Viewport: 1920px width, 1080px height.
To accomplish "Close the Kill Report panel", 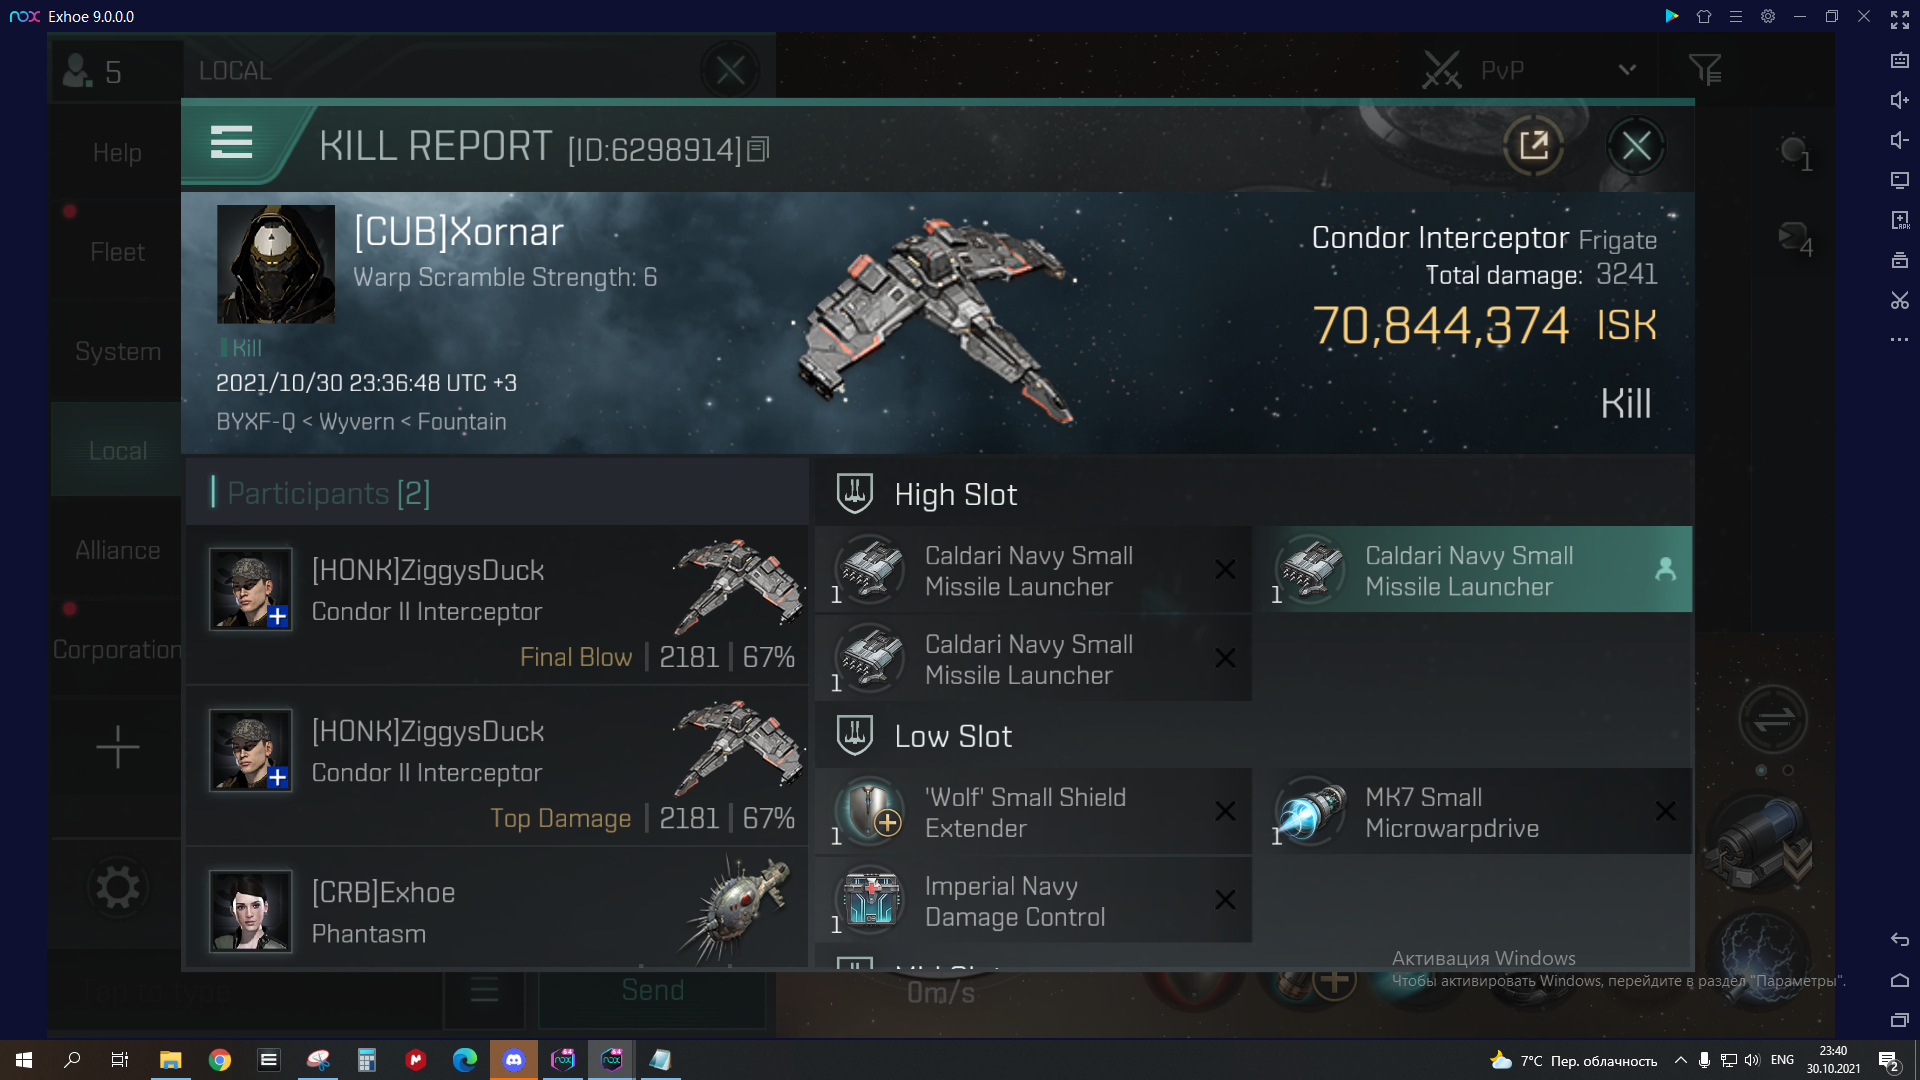I will click(1638, 146).
